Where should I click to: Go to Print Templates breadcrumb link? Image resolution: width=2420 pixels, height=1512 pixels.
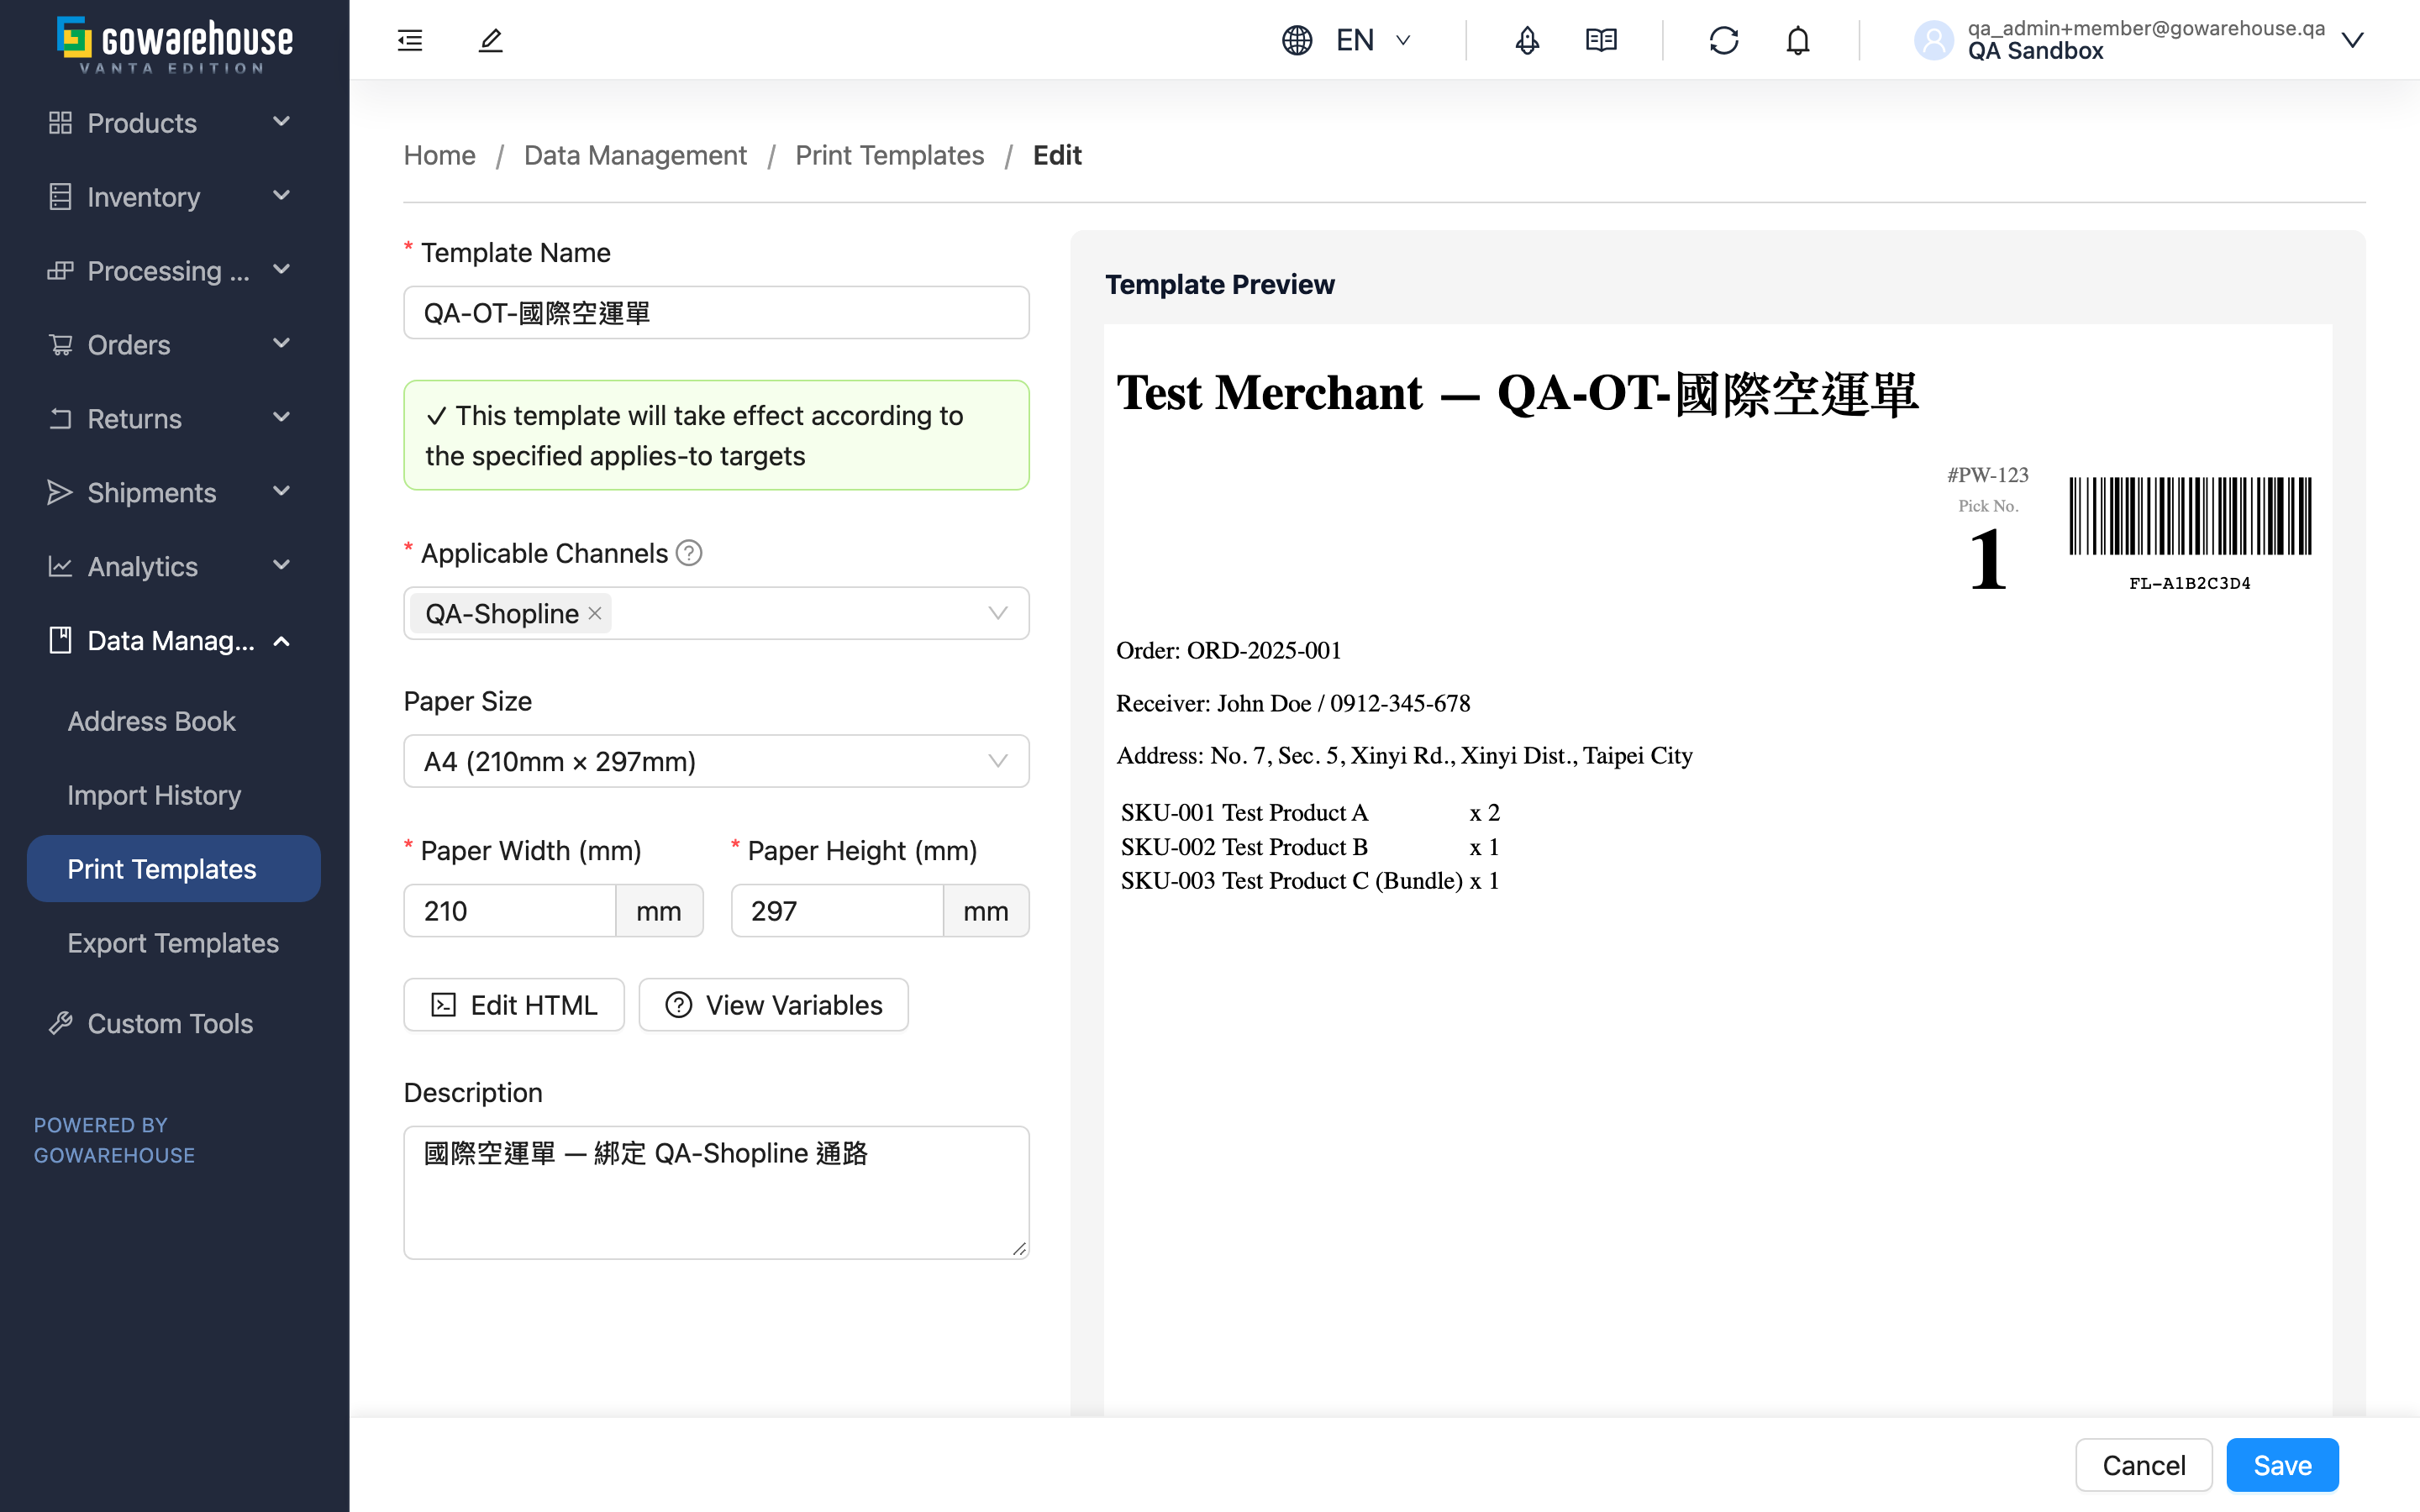pos(889,155)
